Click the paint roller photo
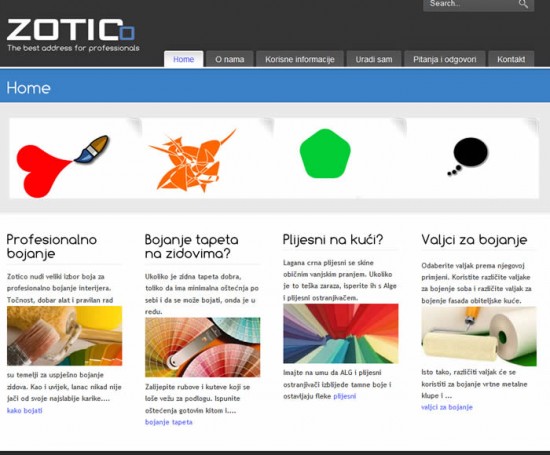Viewport: 550px width, 455px height. (479, 336)
